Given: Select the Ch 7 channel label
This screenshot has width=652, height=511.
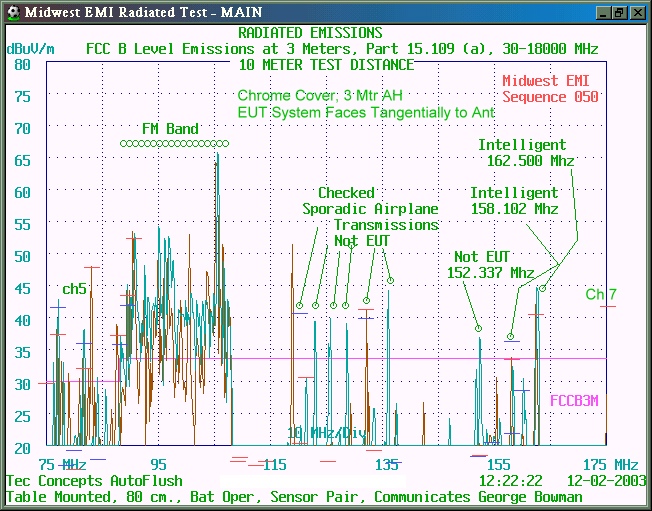Looking at the screenshot, I should point(601,294).
